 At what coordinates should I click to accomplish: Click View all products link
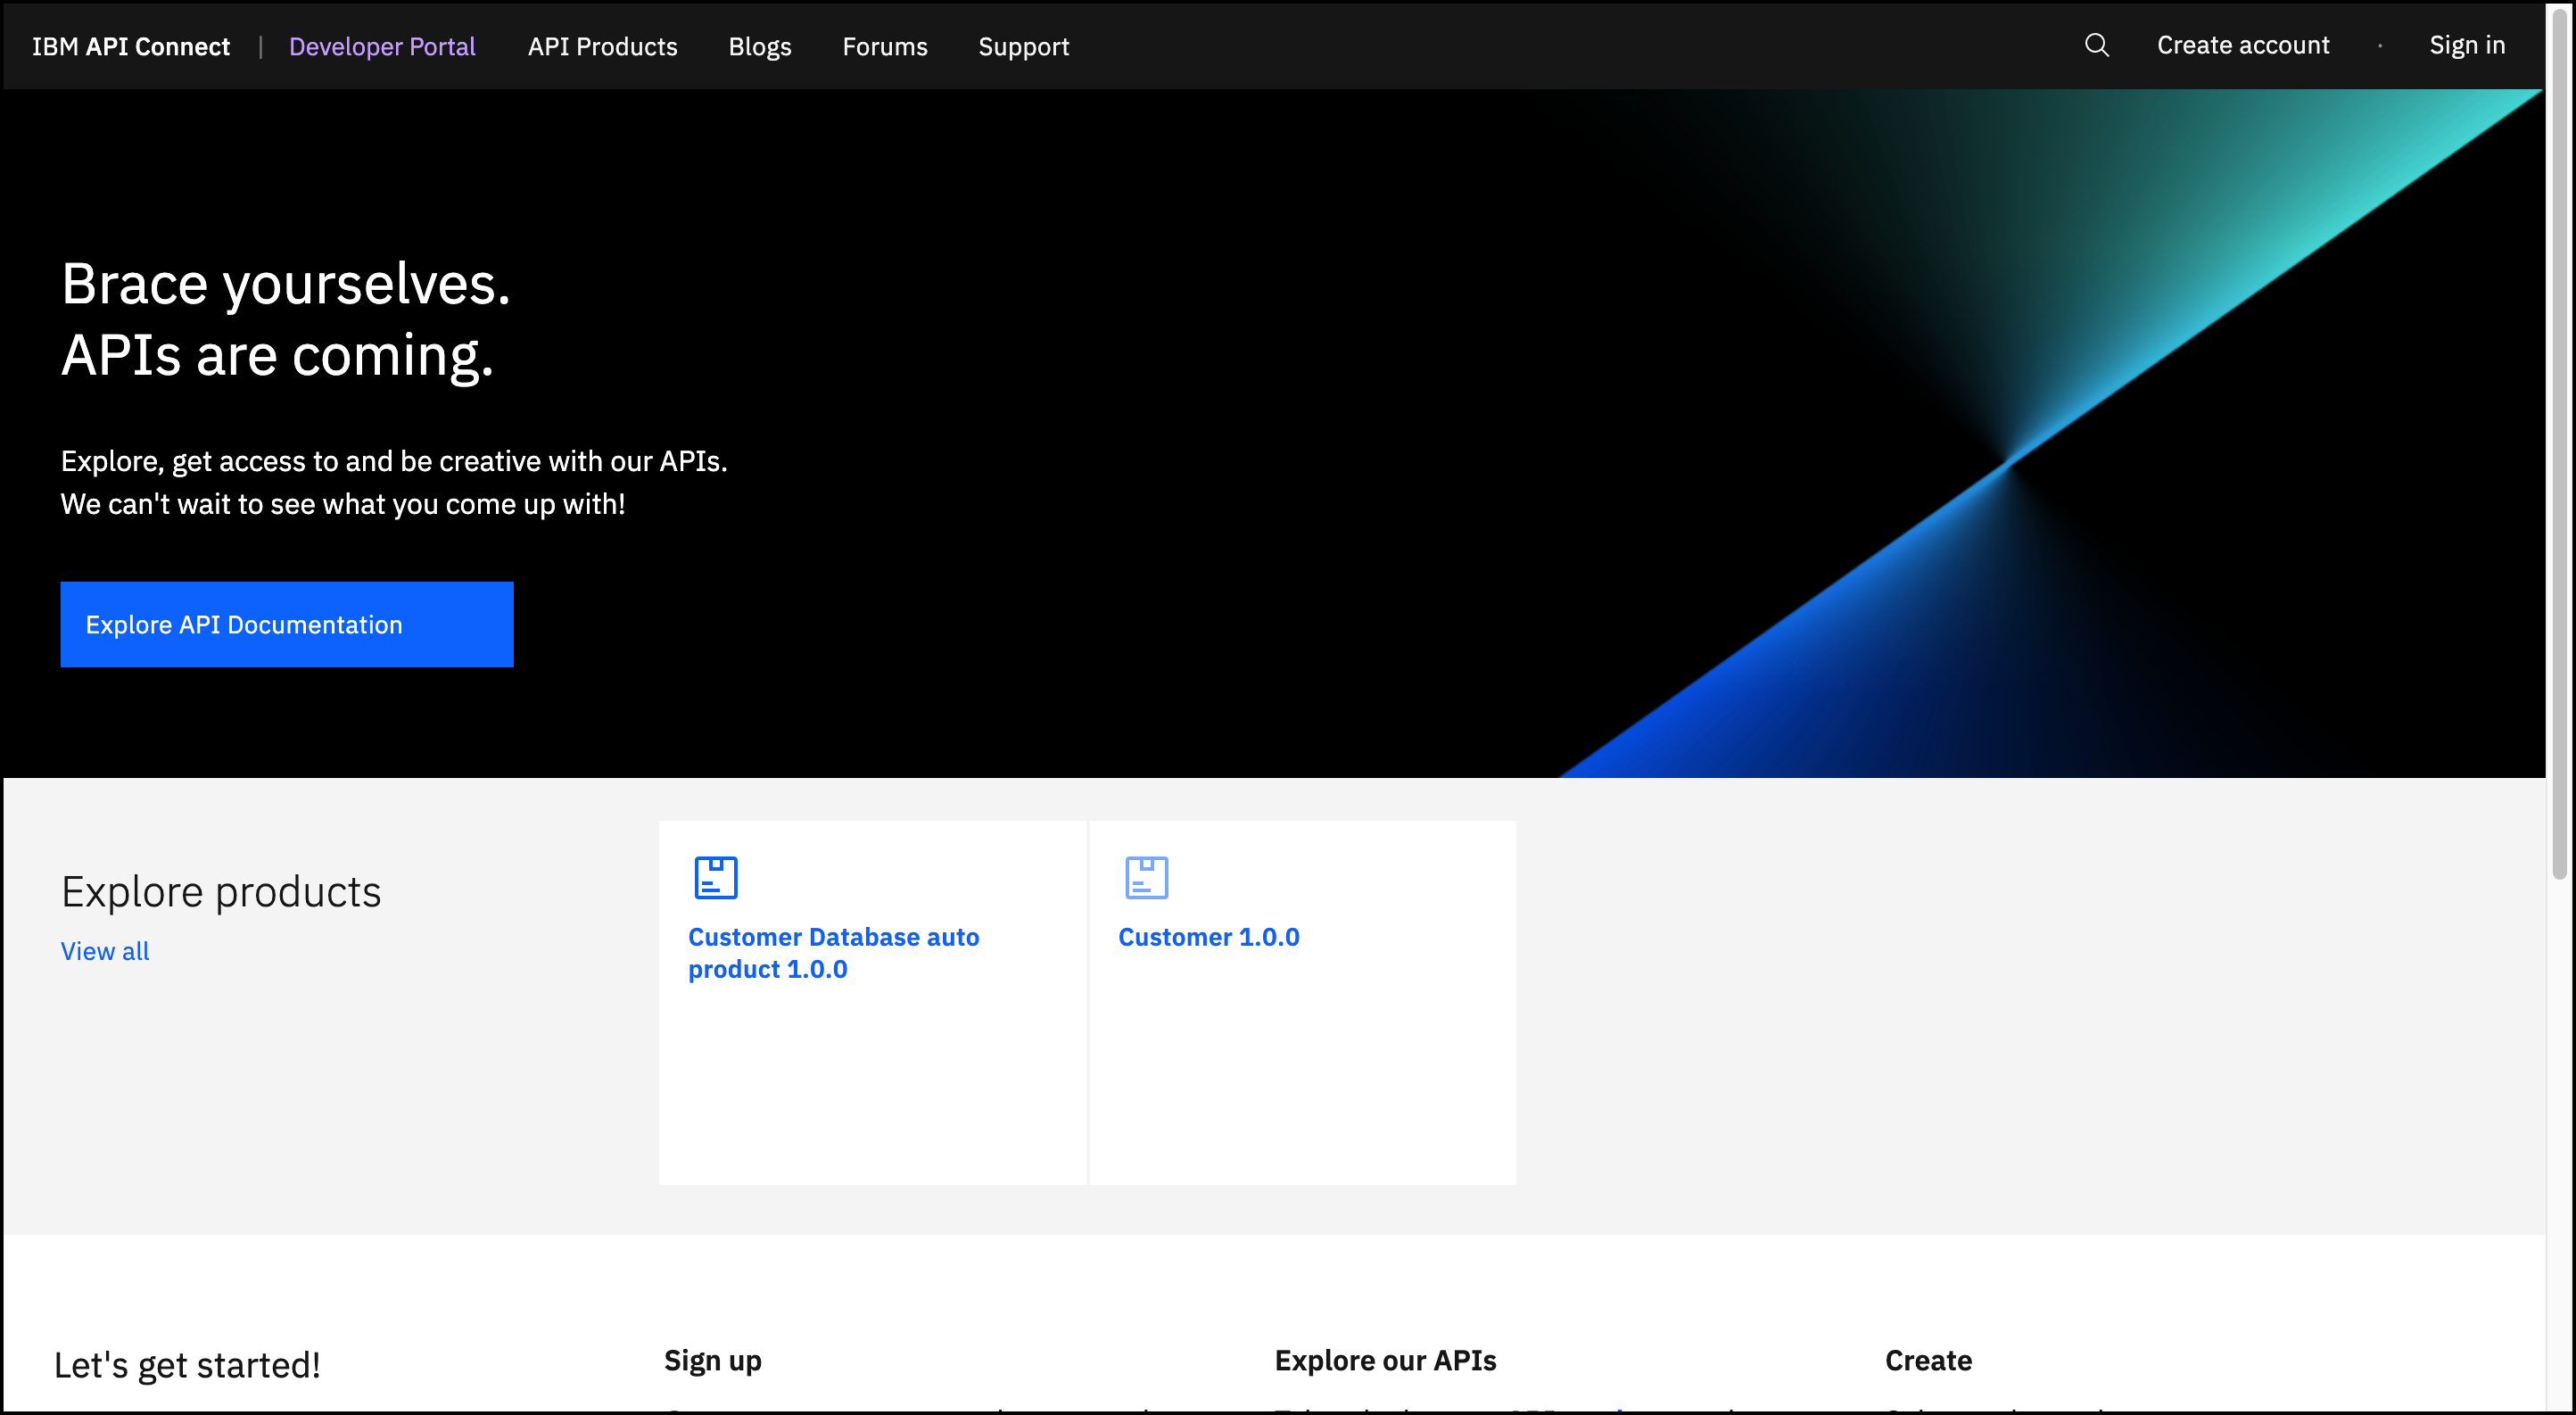[105, 951]
